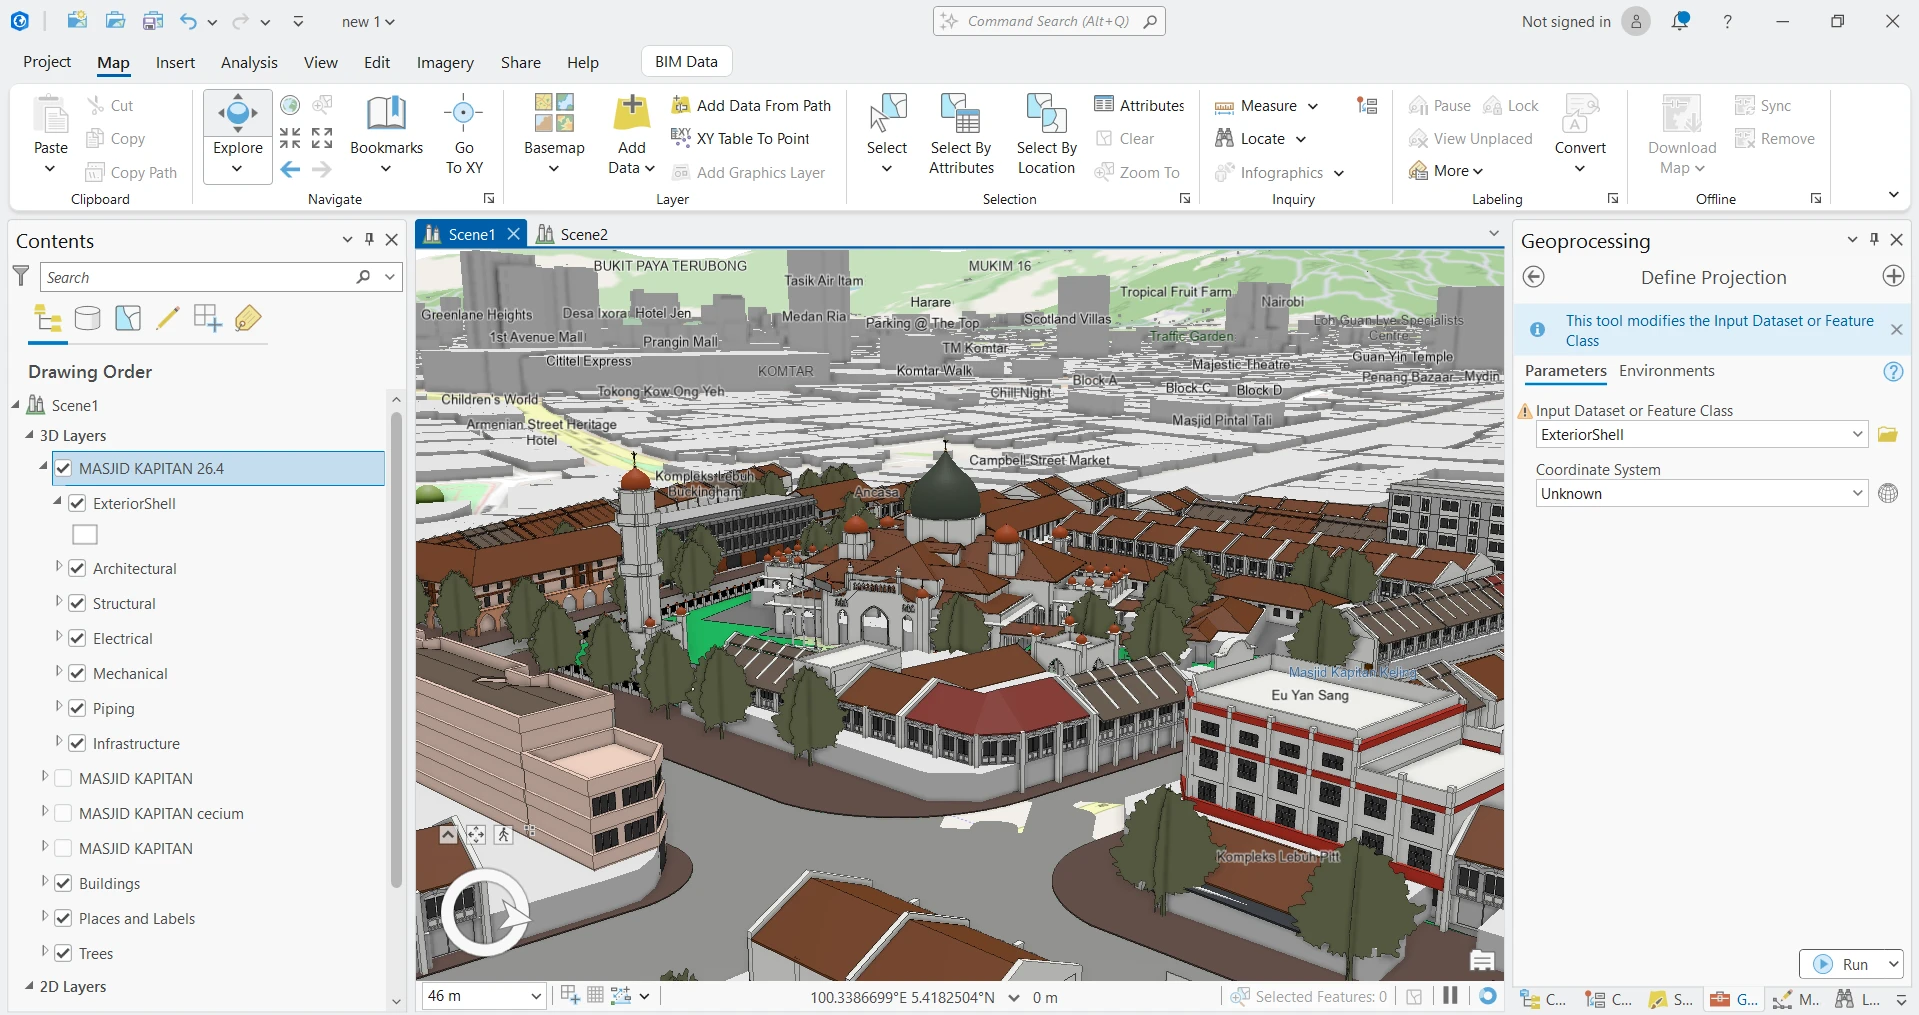This screenshot has width=1919, height=1015.
Task: Run the Define Projection tool
Action: [x=1842, y=964]
